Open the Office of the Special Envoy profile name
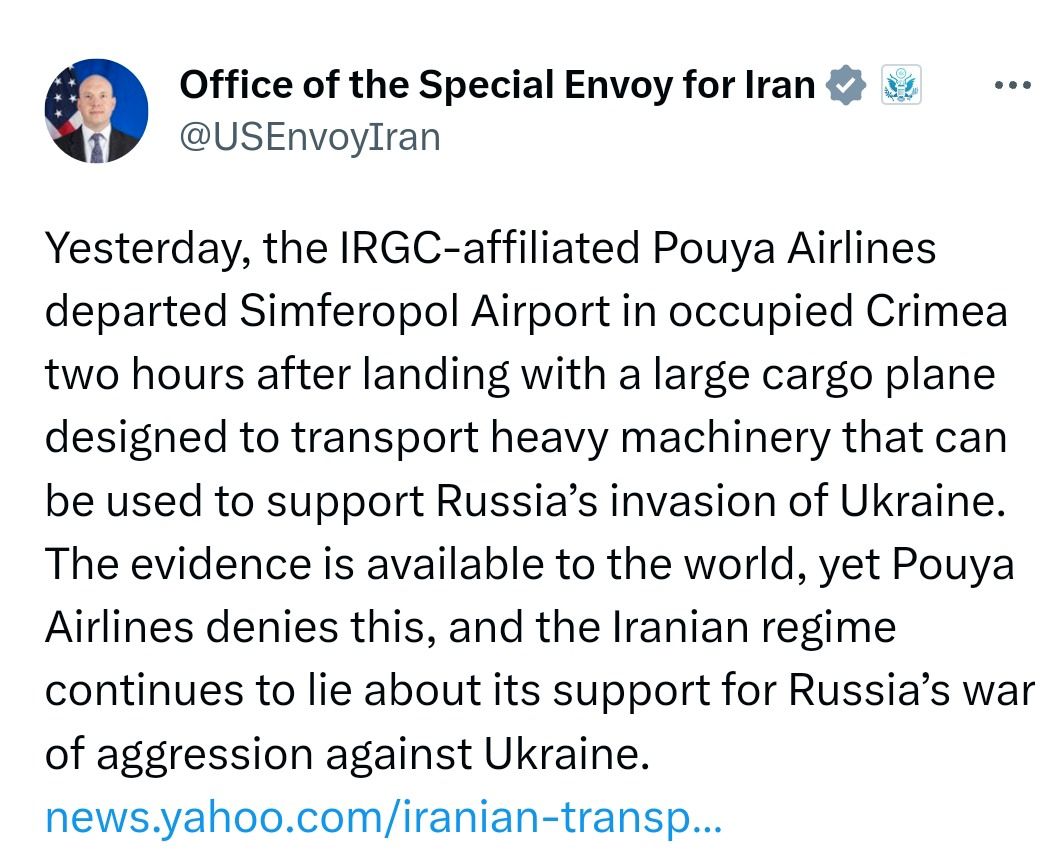The width and height of the screenshot is (1051, 857). click(x=497, y=86)
